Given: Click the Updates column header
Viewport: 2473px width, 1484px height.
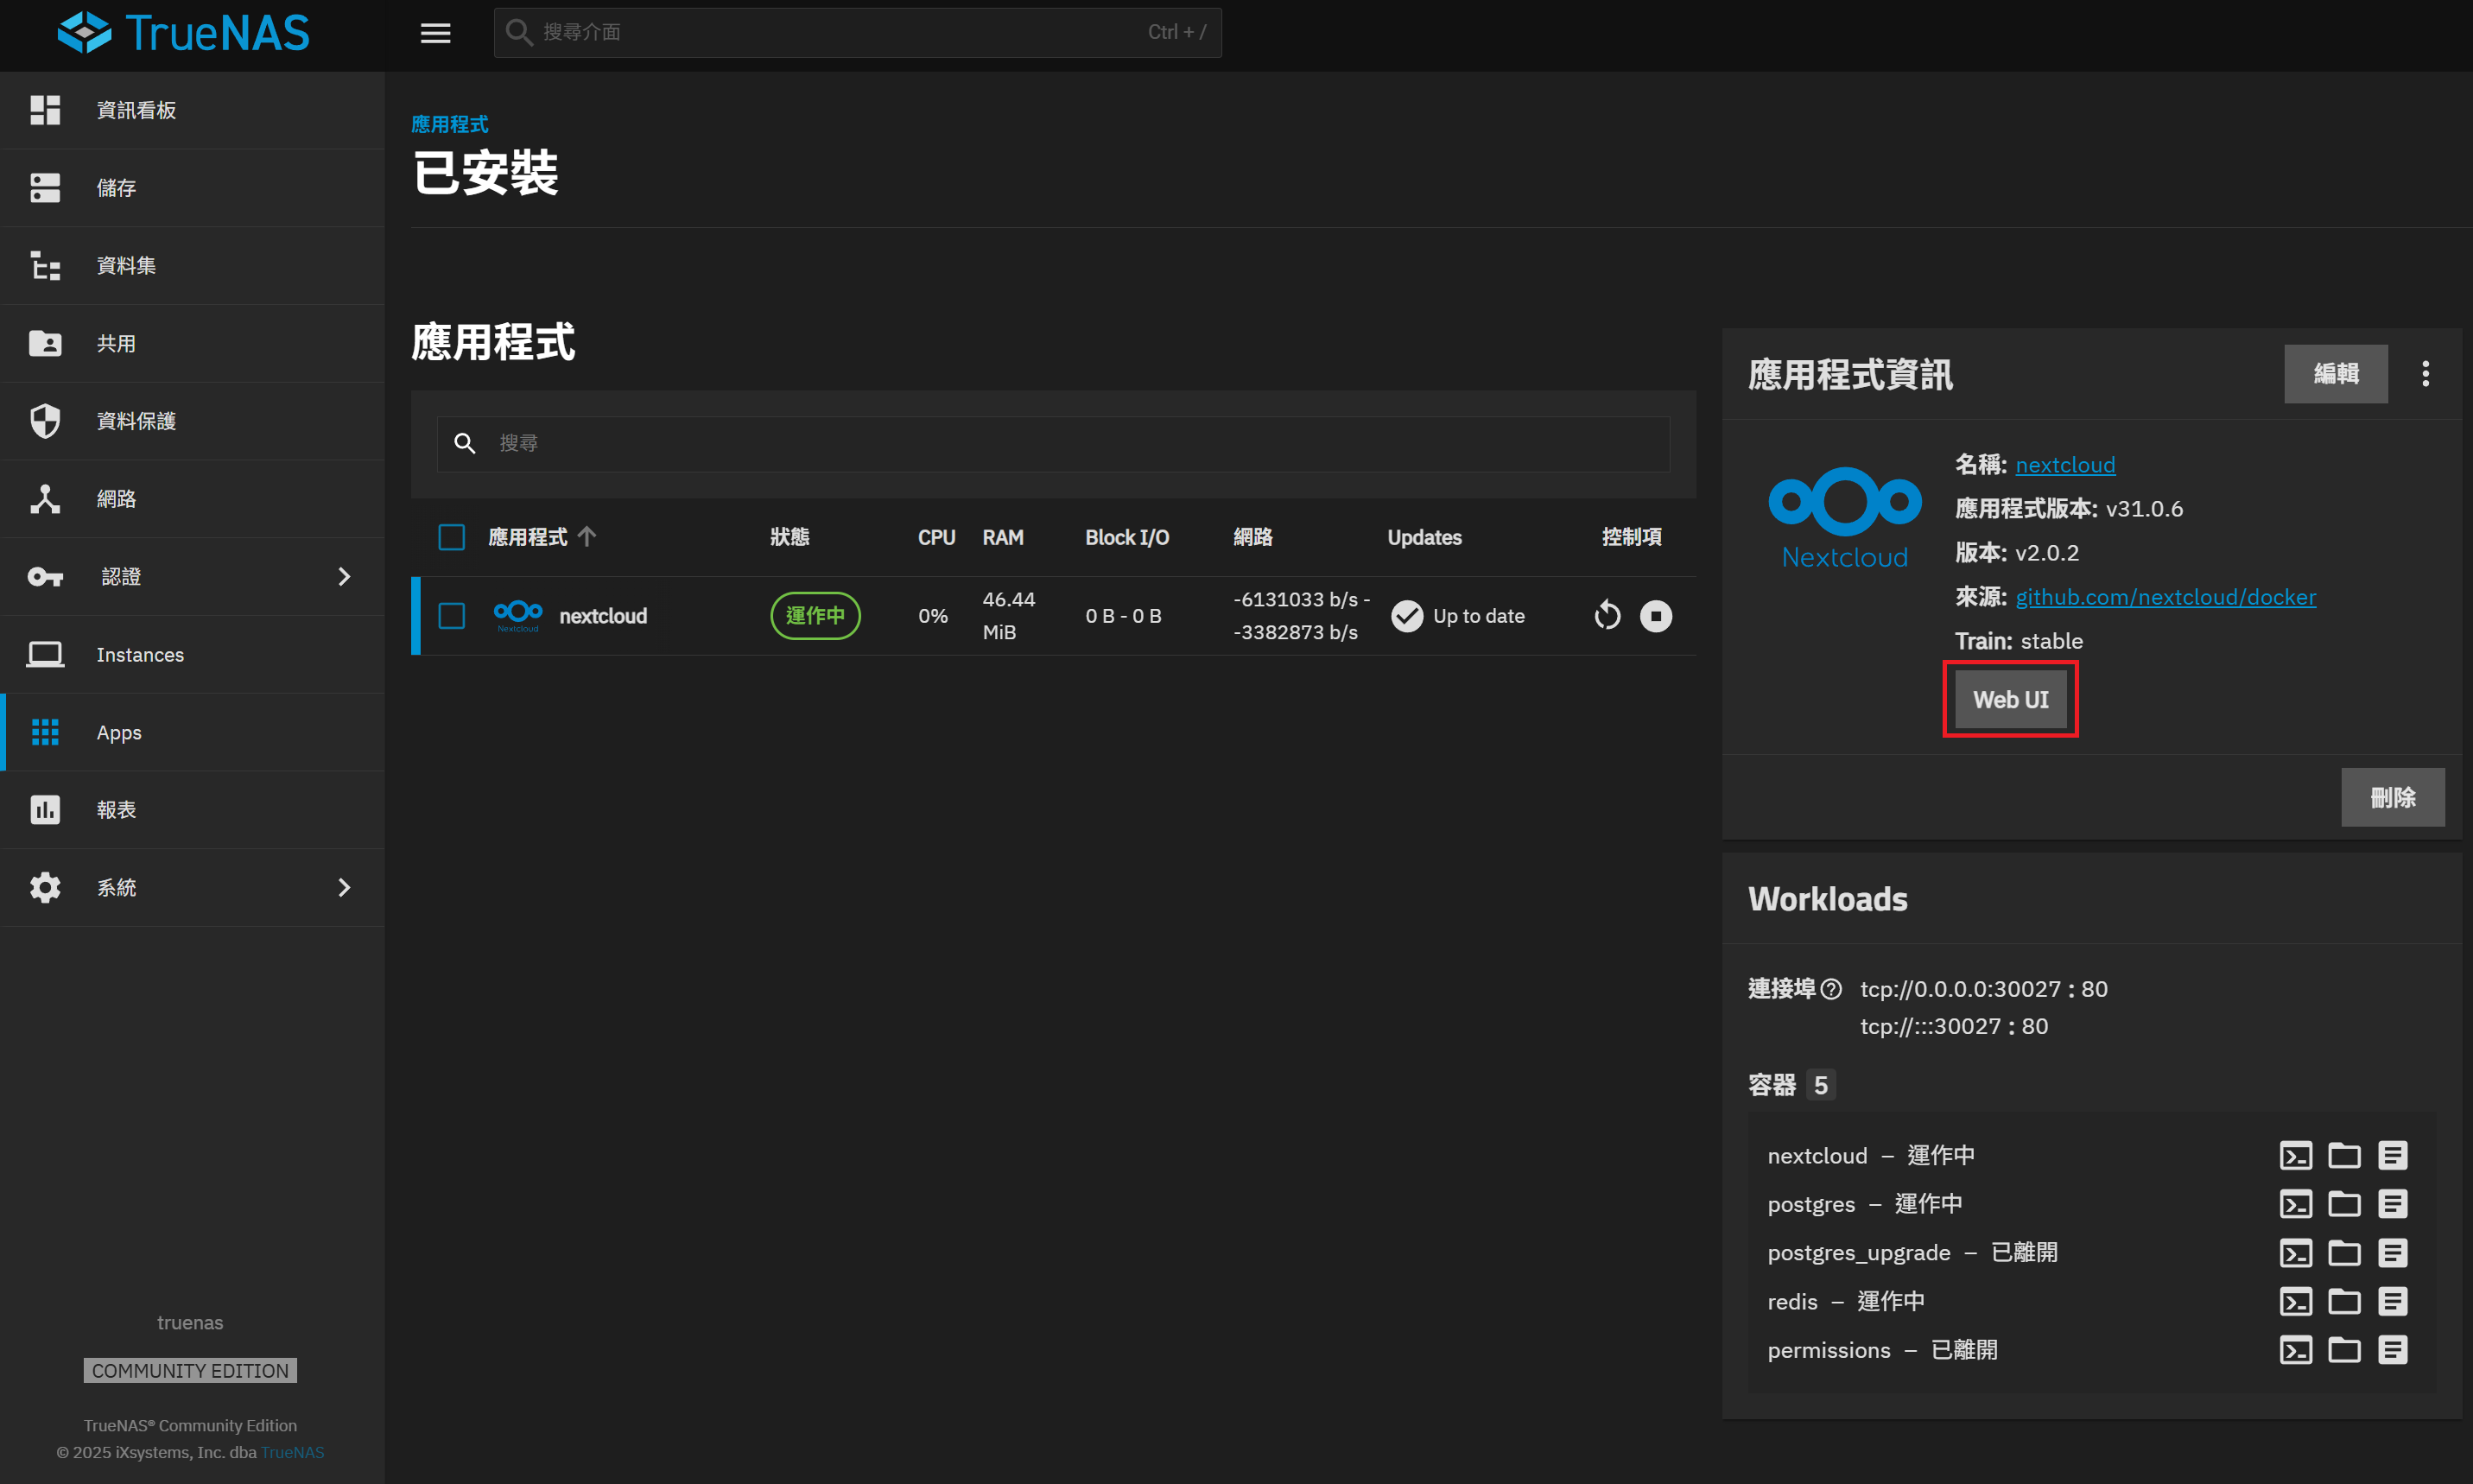Looking at the screenshot, I should pyautogui.click(x=1424, y=537).
